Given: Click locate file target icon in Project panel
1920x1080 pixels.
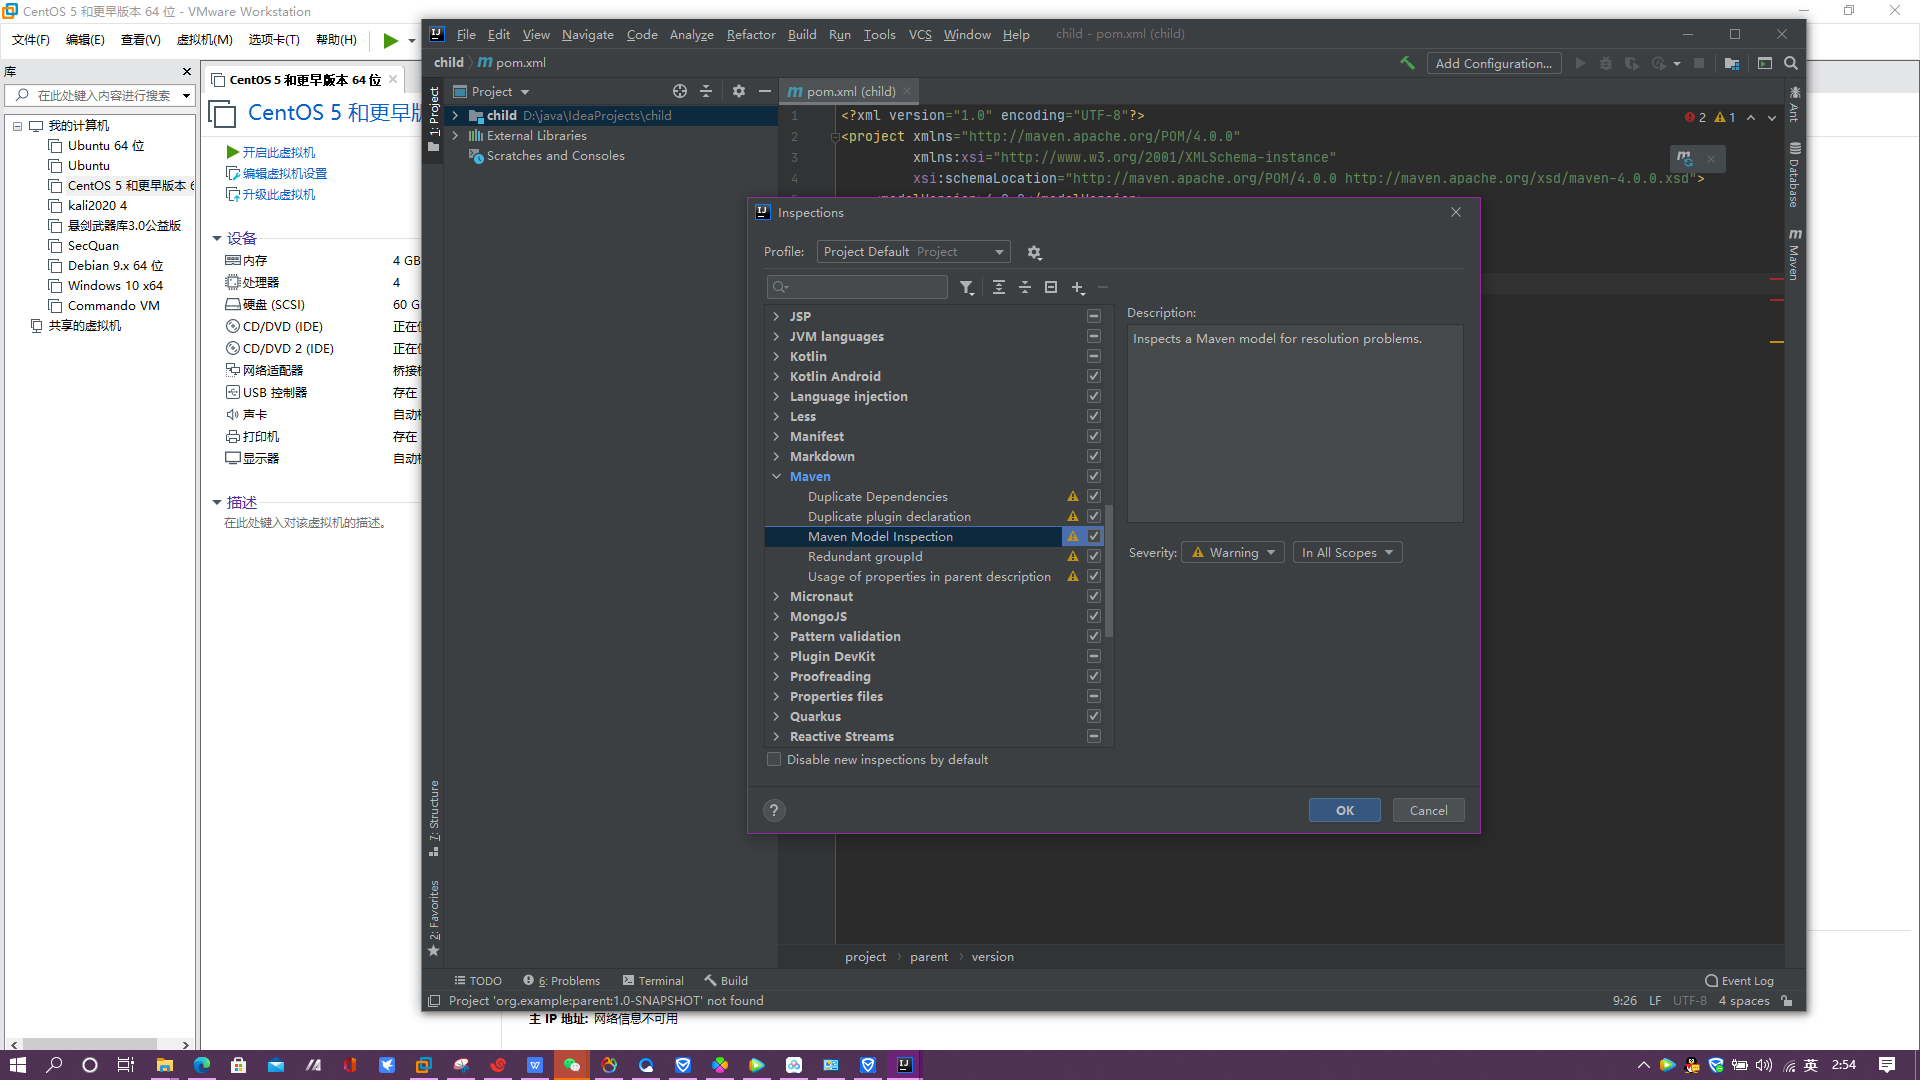Looking at the screenshot, I should pos(680,91).
